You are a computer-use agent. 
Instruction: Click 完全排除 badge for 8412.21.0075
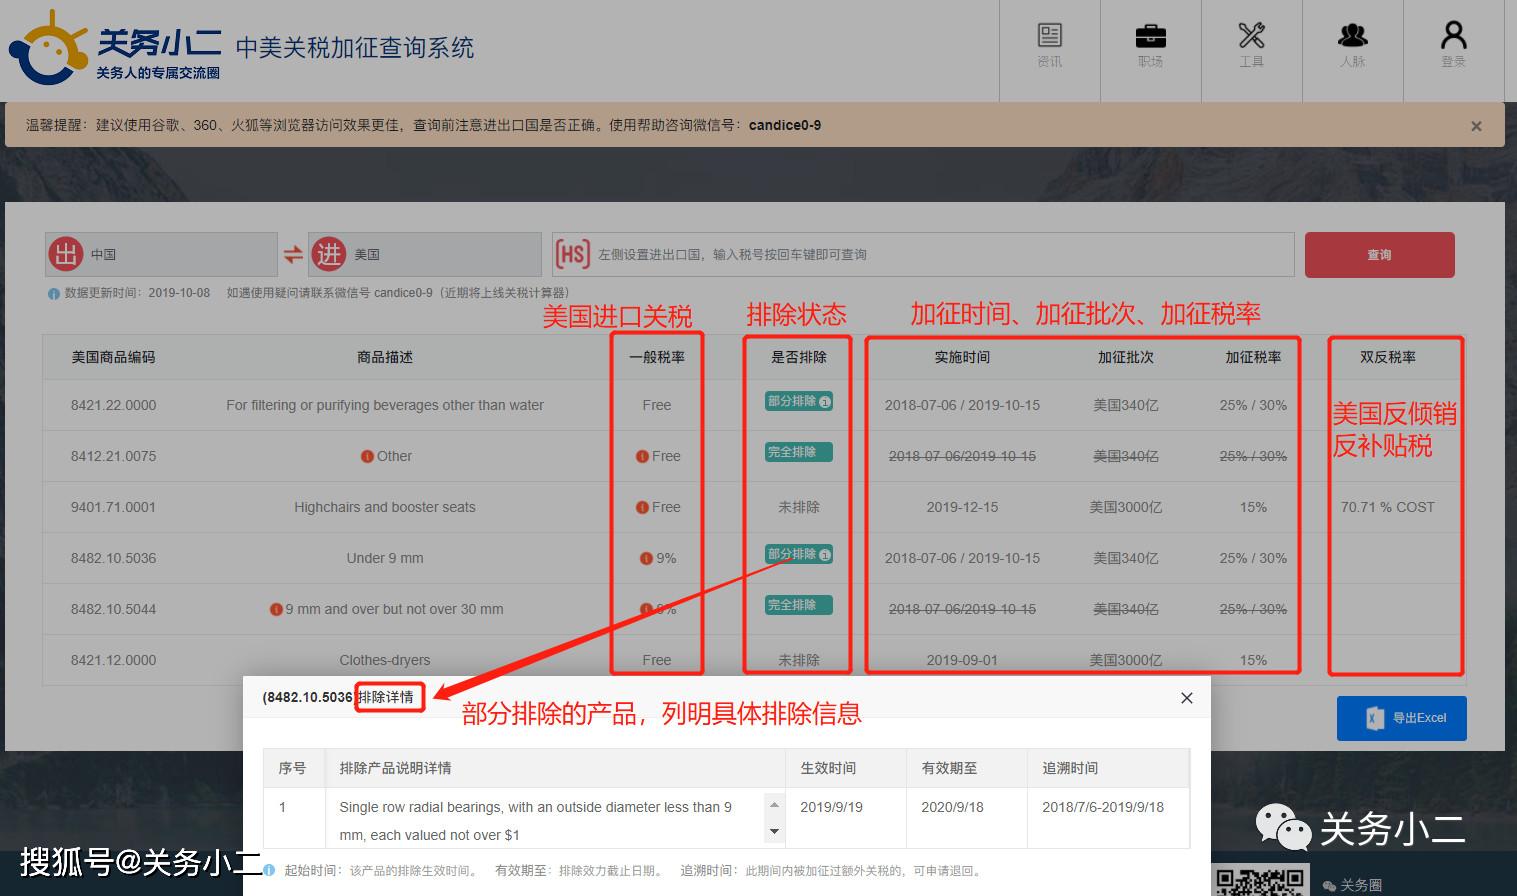[x=799, y=452]
